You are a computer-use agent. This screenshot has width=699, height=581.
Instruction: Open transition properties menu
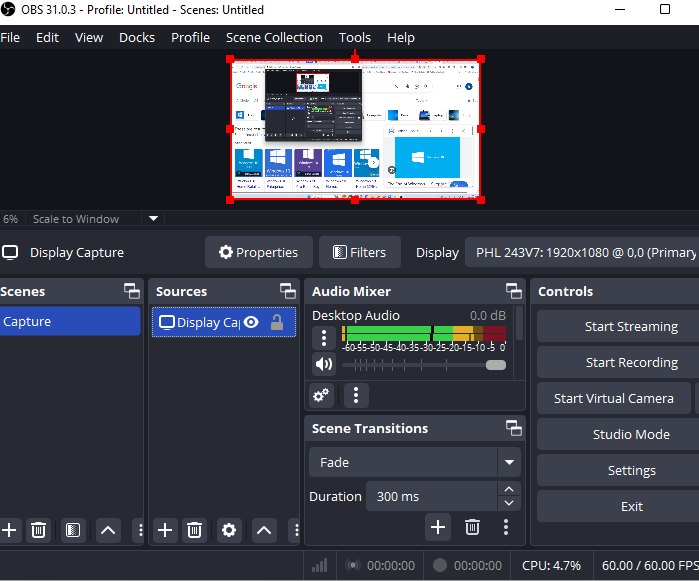tap(506, 527)
